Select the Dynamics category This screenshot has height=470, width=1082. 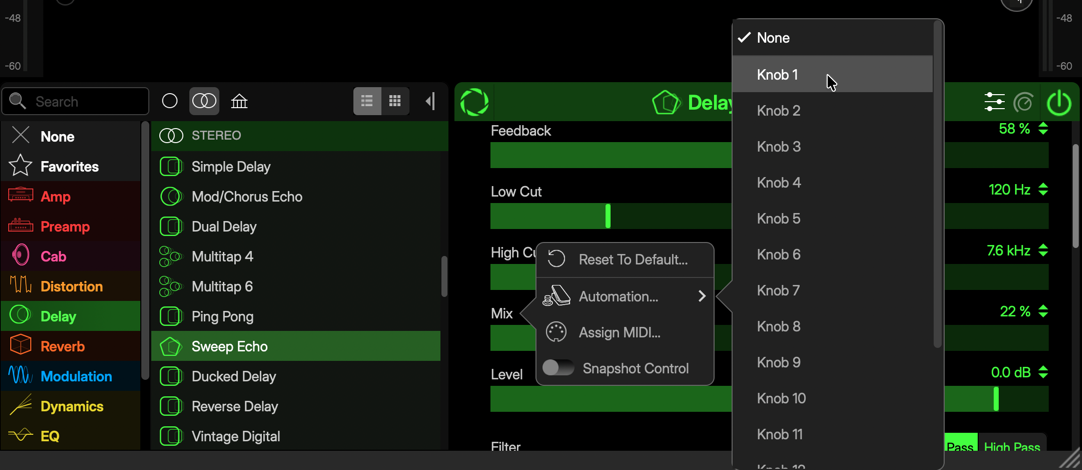click(x=70, y=407)
